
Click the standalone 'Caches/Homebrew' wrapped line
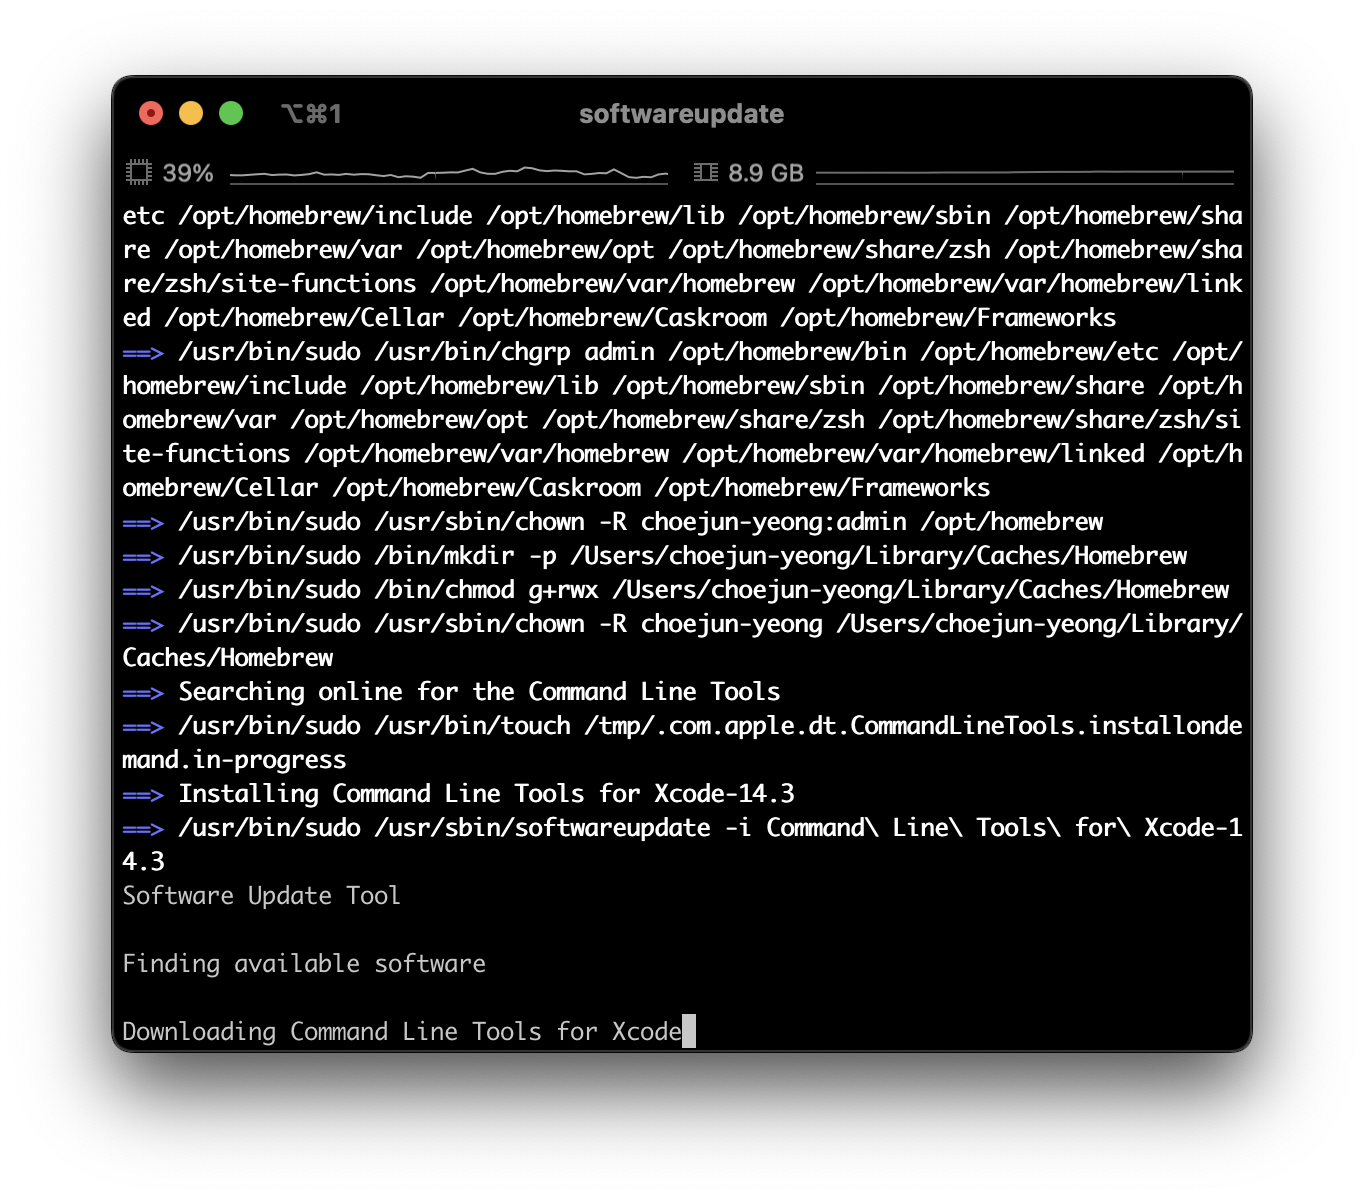(228, 657)
